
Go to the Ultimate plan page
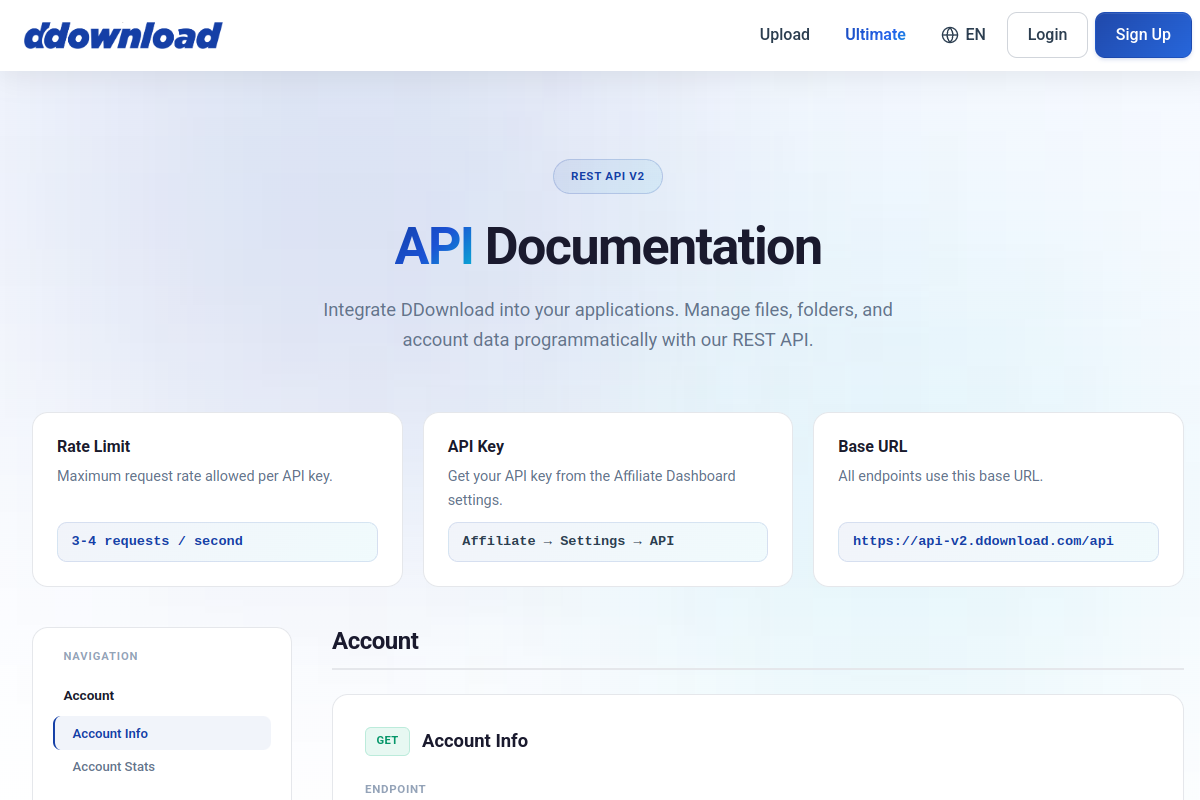click(x=875, y=35)
